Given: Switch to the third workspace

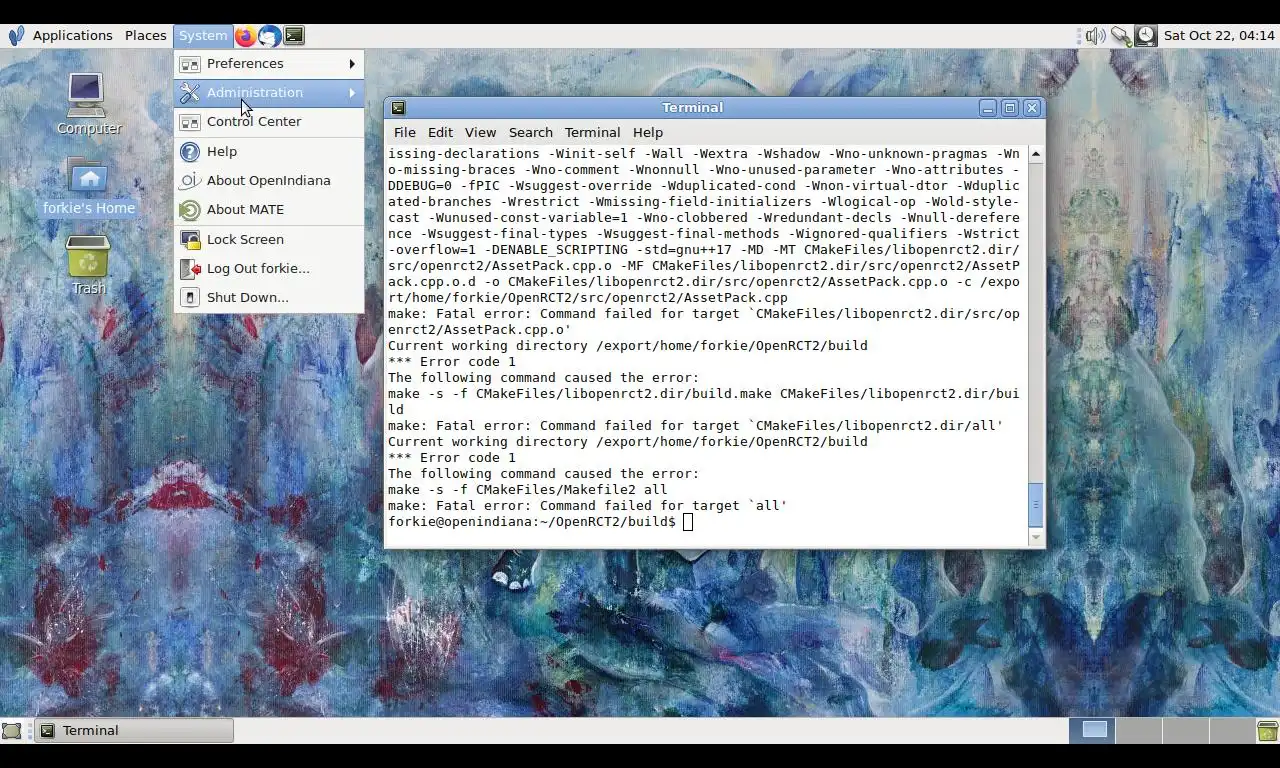Looking at the screenshot, I should click(1185, 731).
